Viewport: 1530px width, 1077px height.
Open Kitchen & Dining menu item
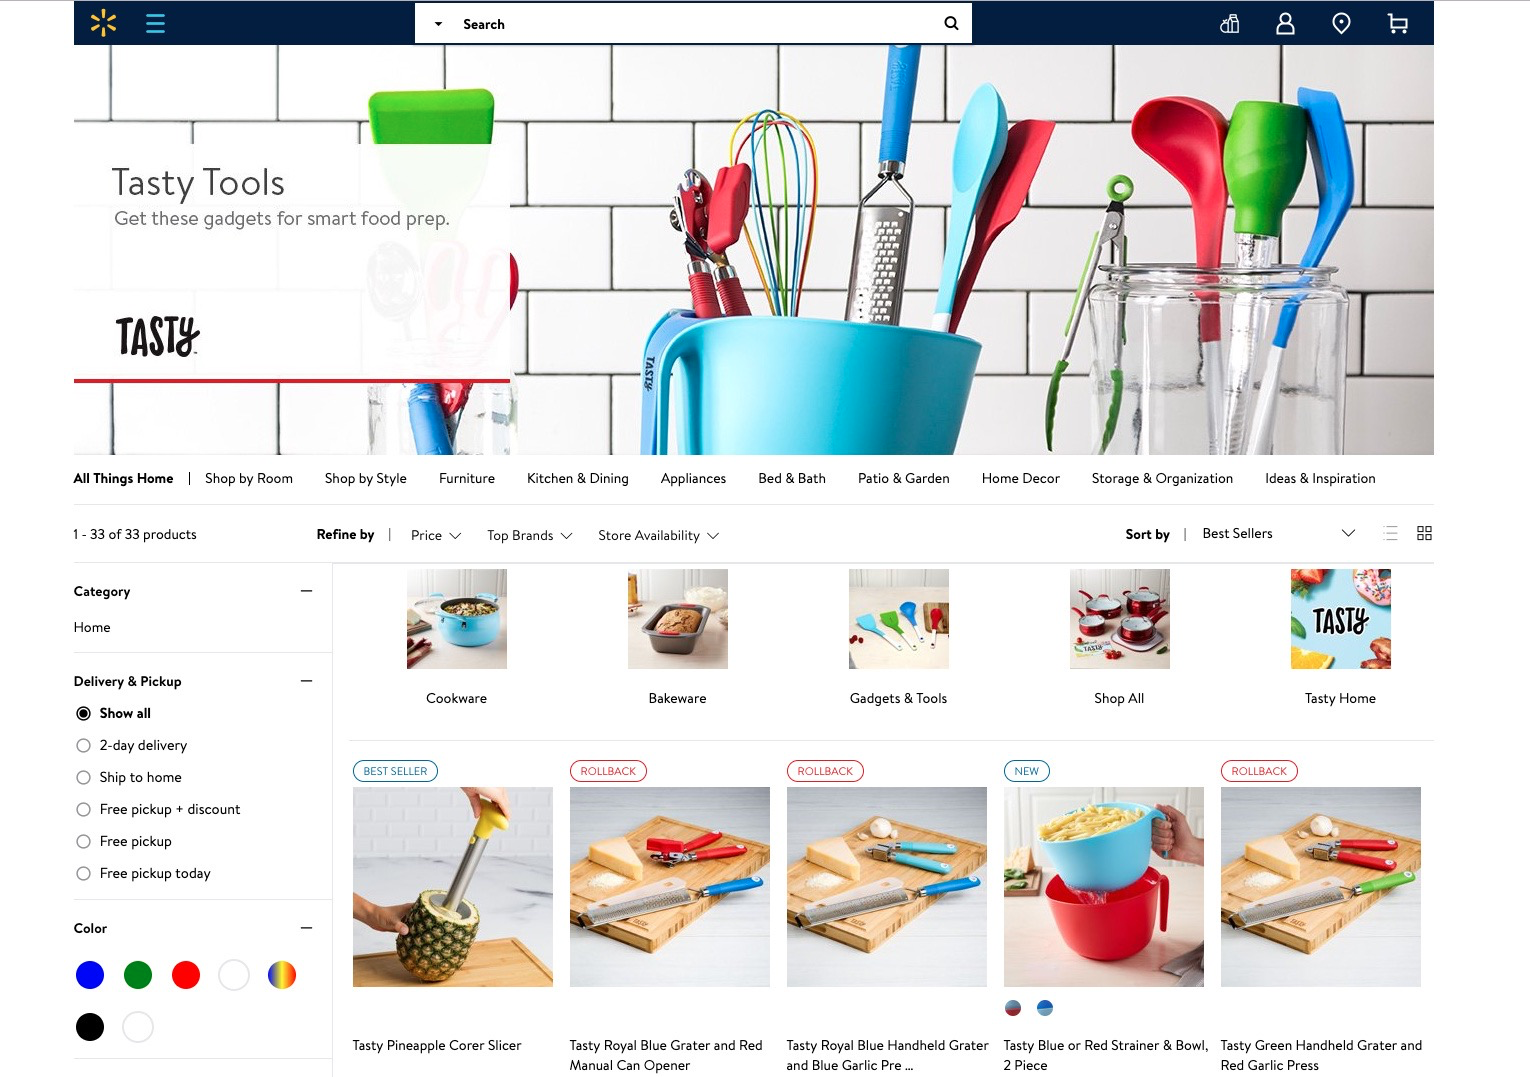pyautogui.click(x=578, y=478)
